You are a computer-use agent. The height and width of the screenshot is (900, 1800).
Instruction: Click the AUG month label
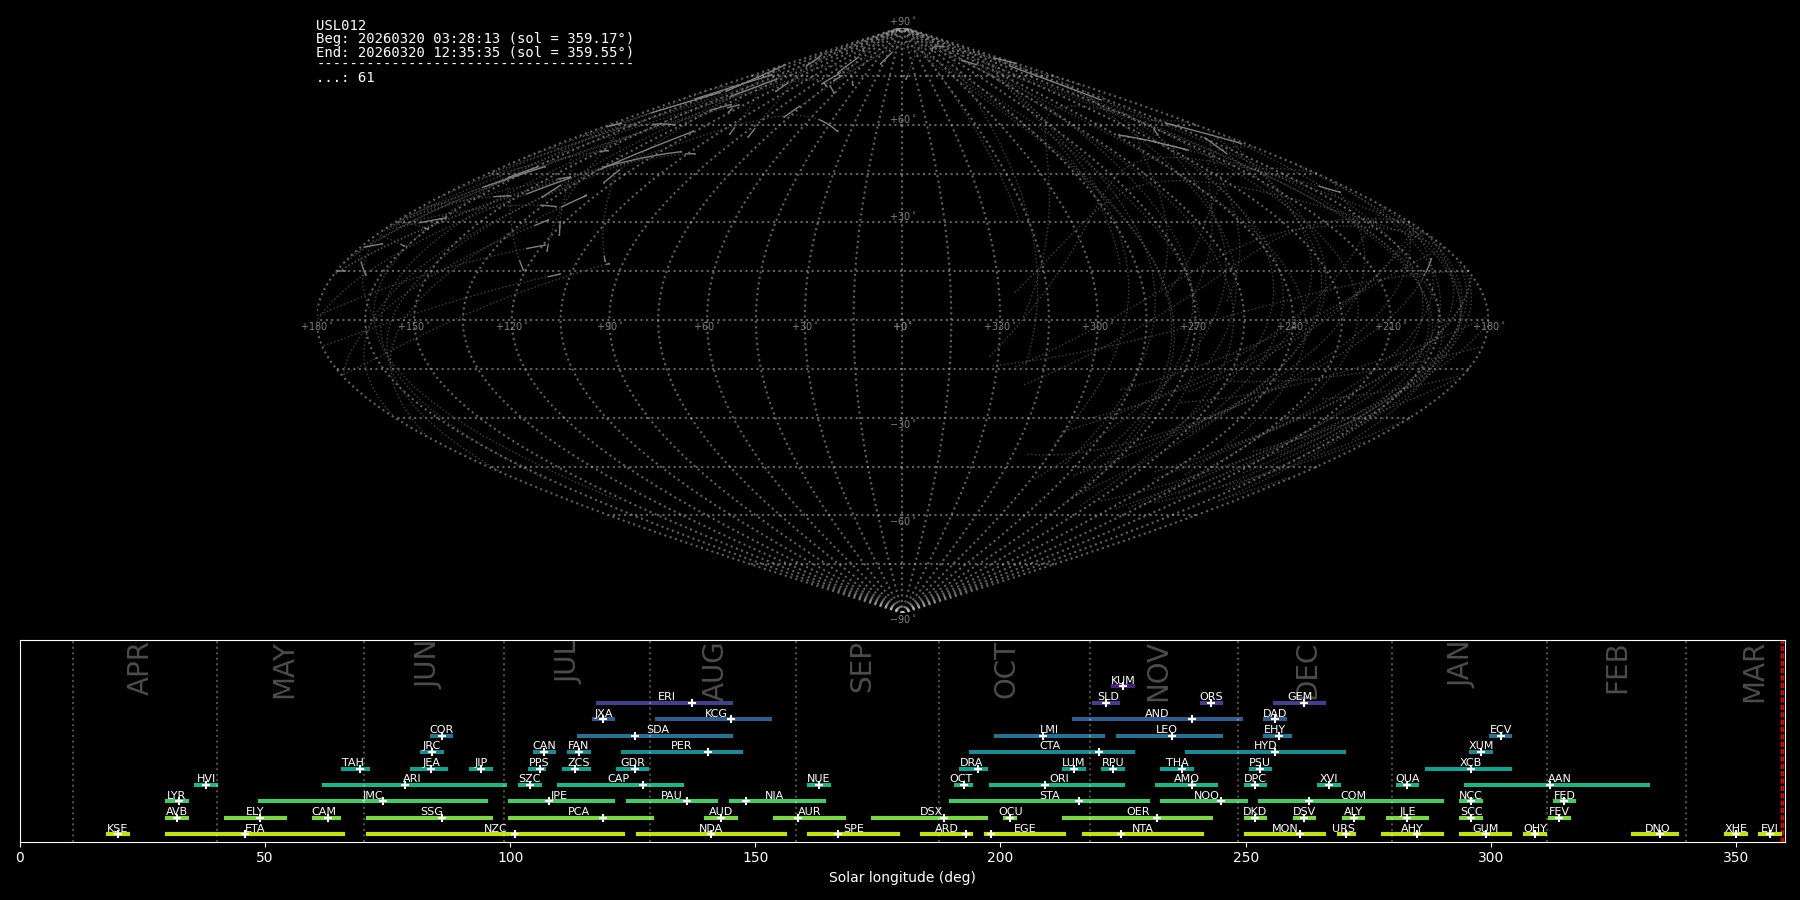pos(713,671)
